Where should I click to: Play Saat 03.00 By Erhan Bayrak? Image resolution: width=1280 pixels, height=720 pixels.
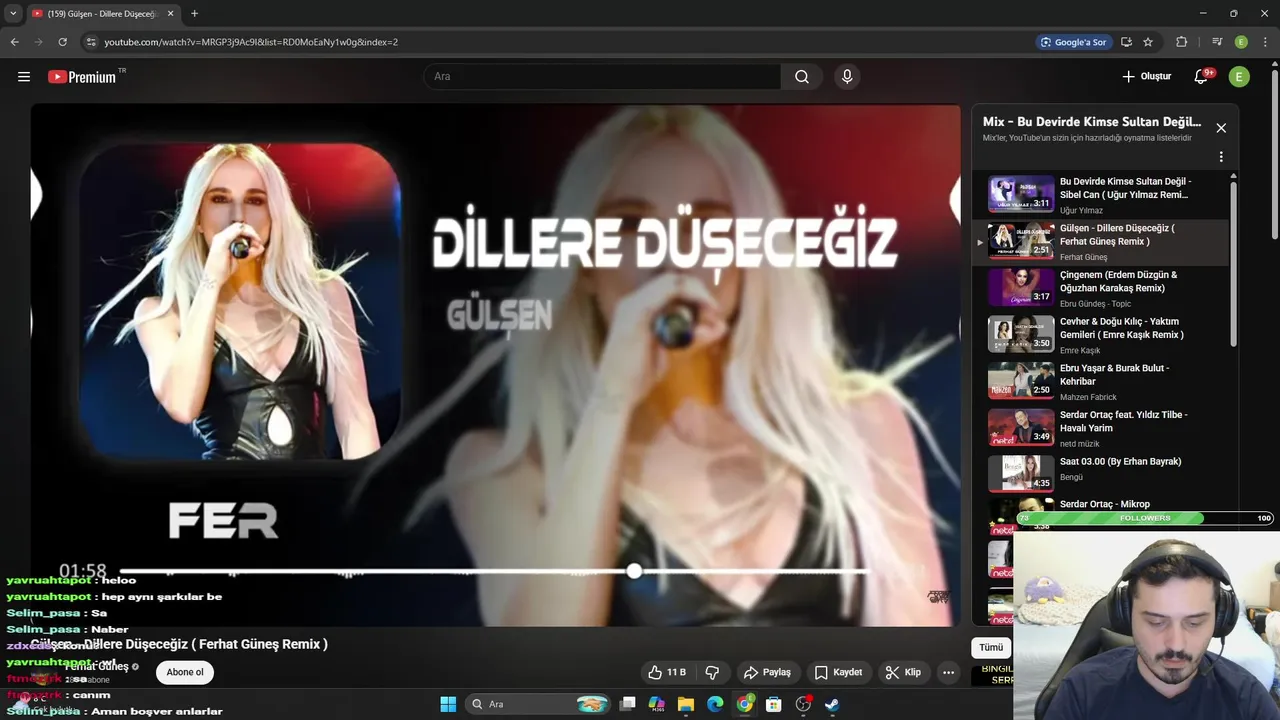pyautogui.click(x=1100, y=474)
